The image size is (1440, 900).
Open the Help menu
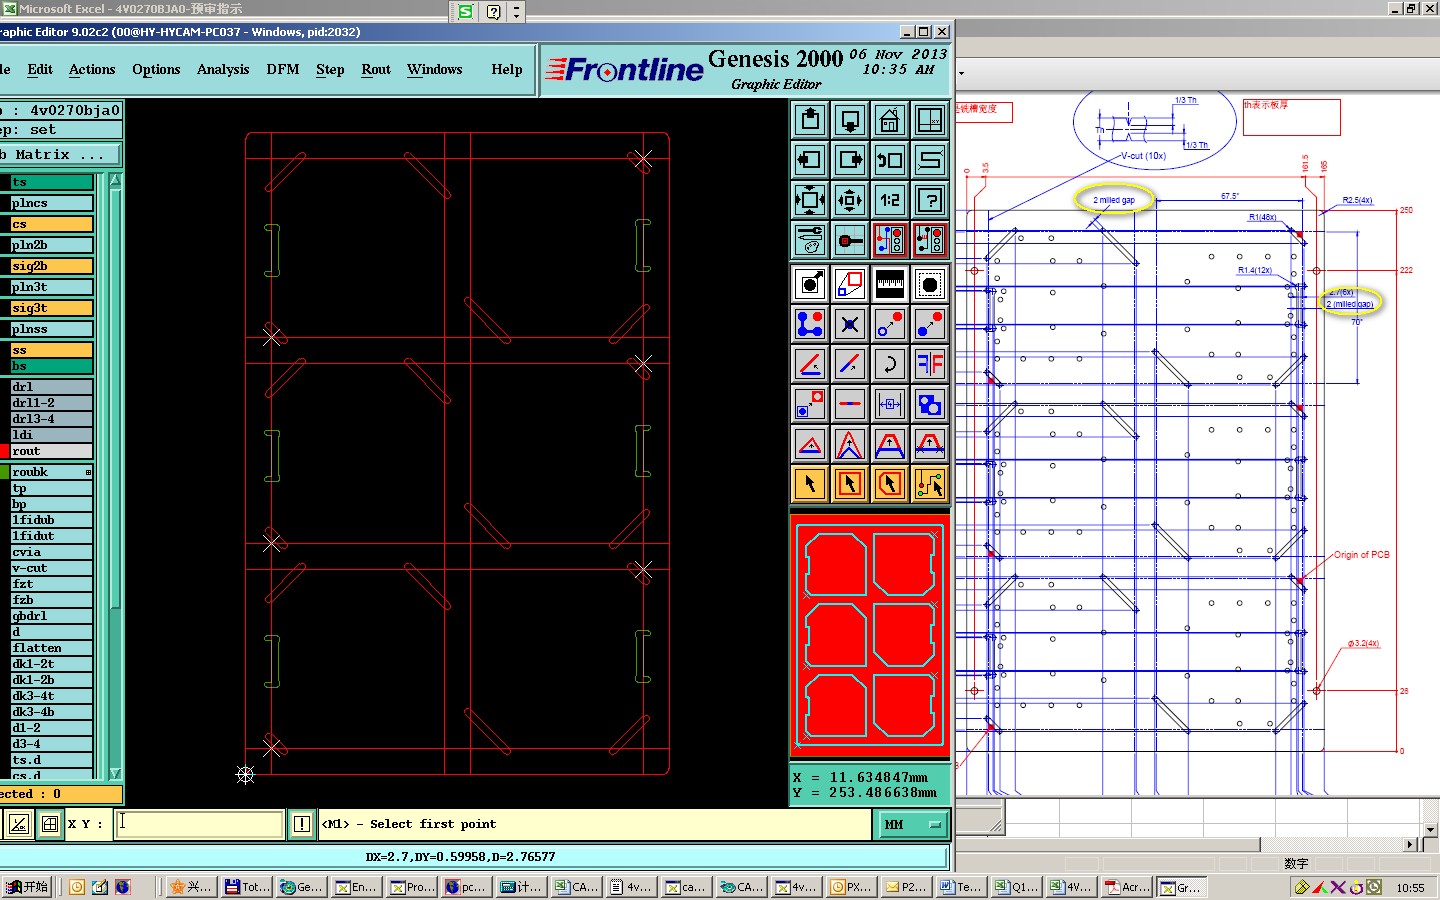coord(507,69)
